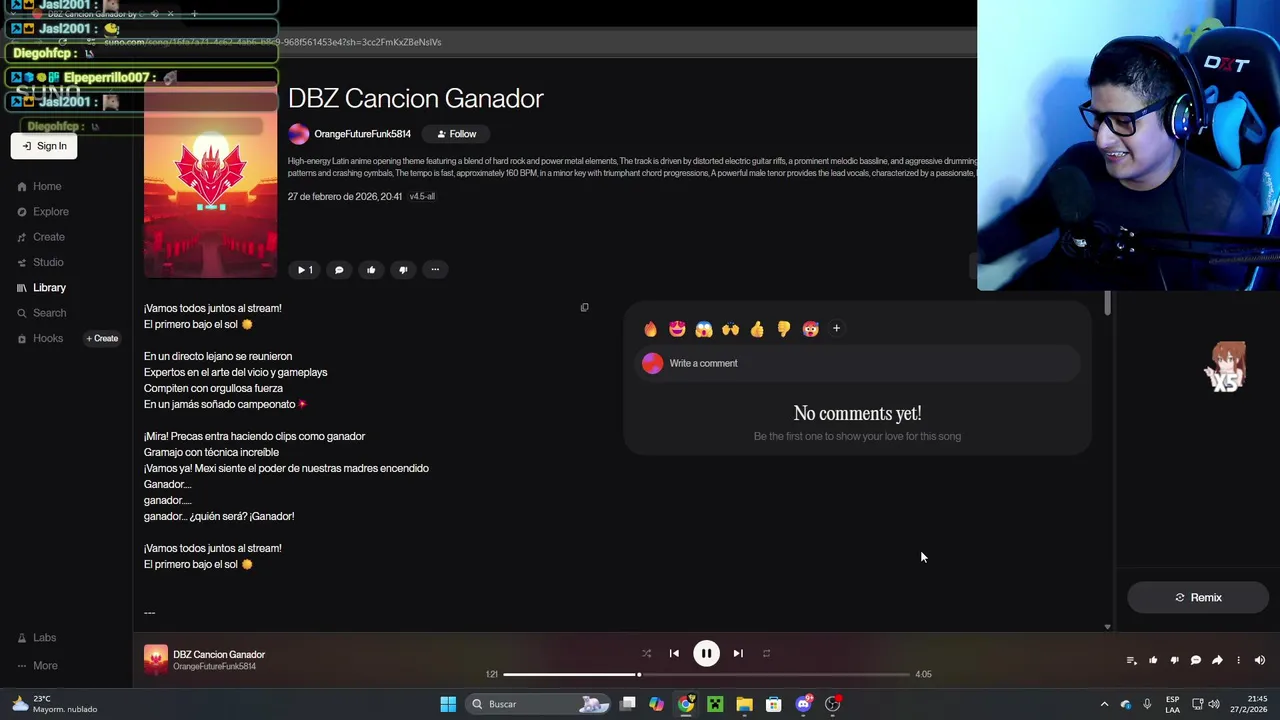Open Hooks in sidebar
Viewport: 1280px width, 720px height.
tap(40, 338)
